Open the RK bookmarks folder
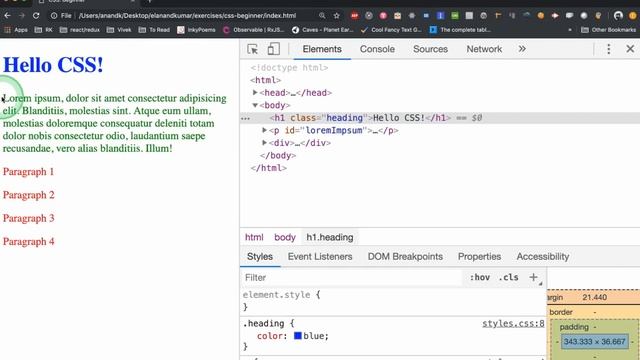 [x=44, y=30]
